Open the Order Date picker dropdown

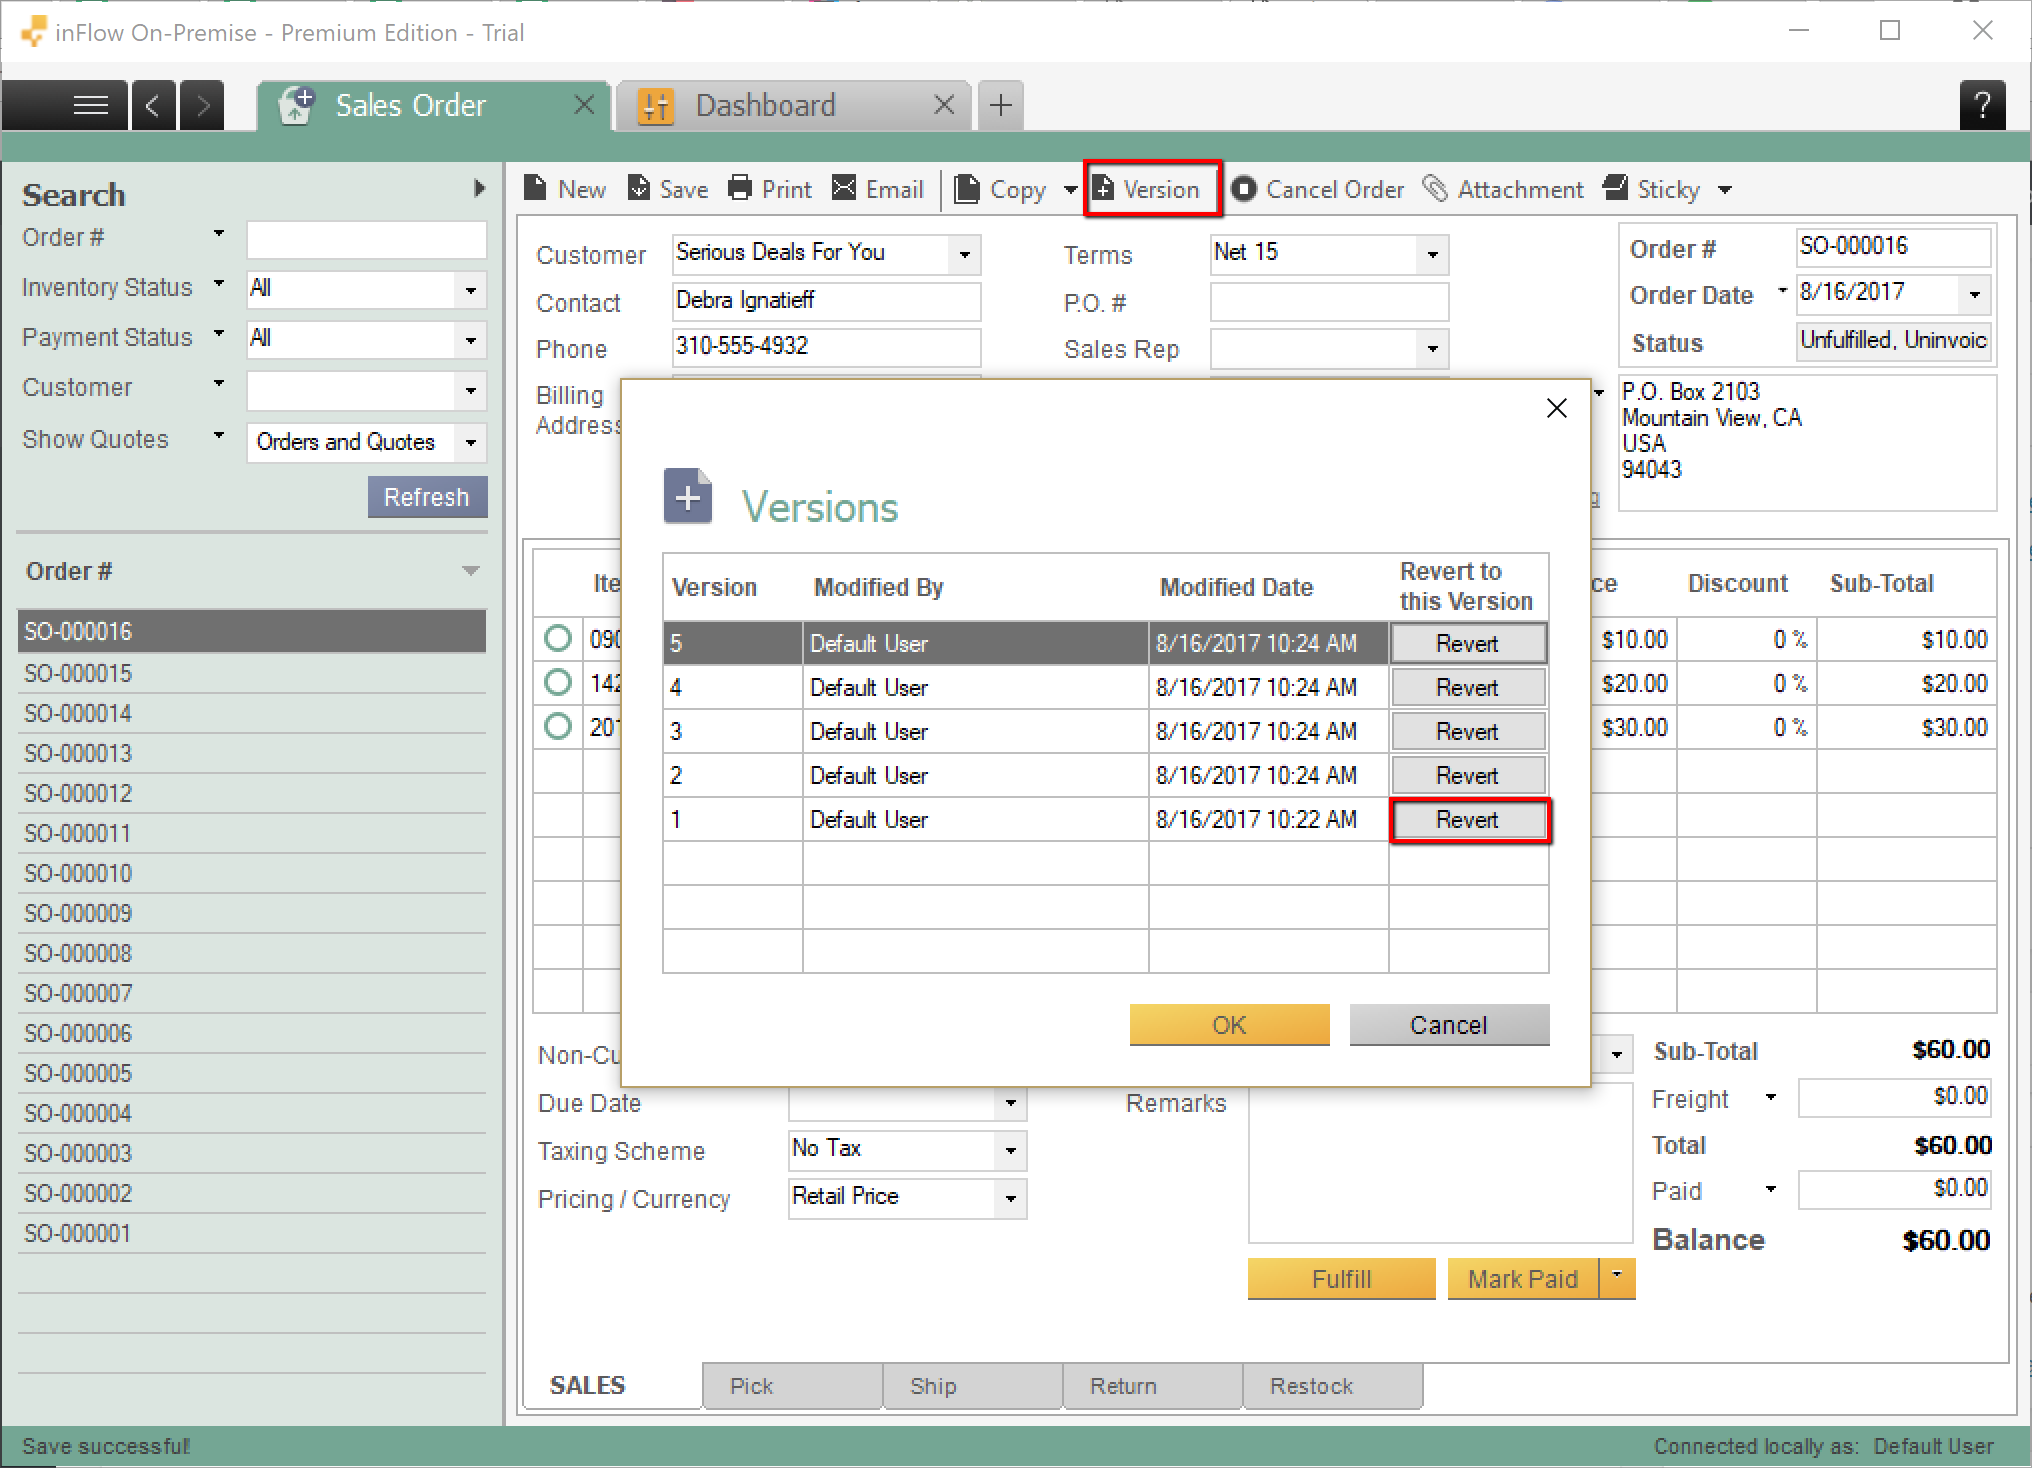pyautogui.click(x=1974, y=294)
